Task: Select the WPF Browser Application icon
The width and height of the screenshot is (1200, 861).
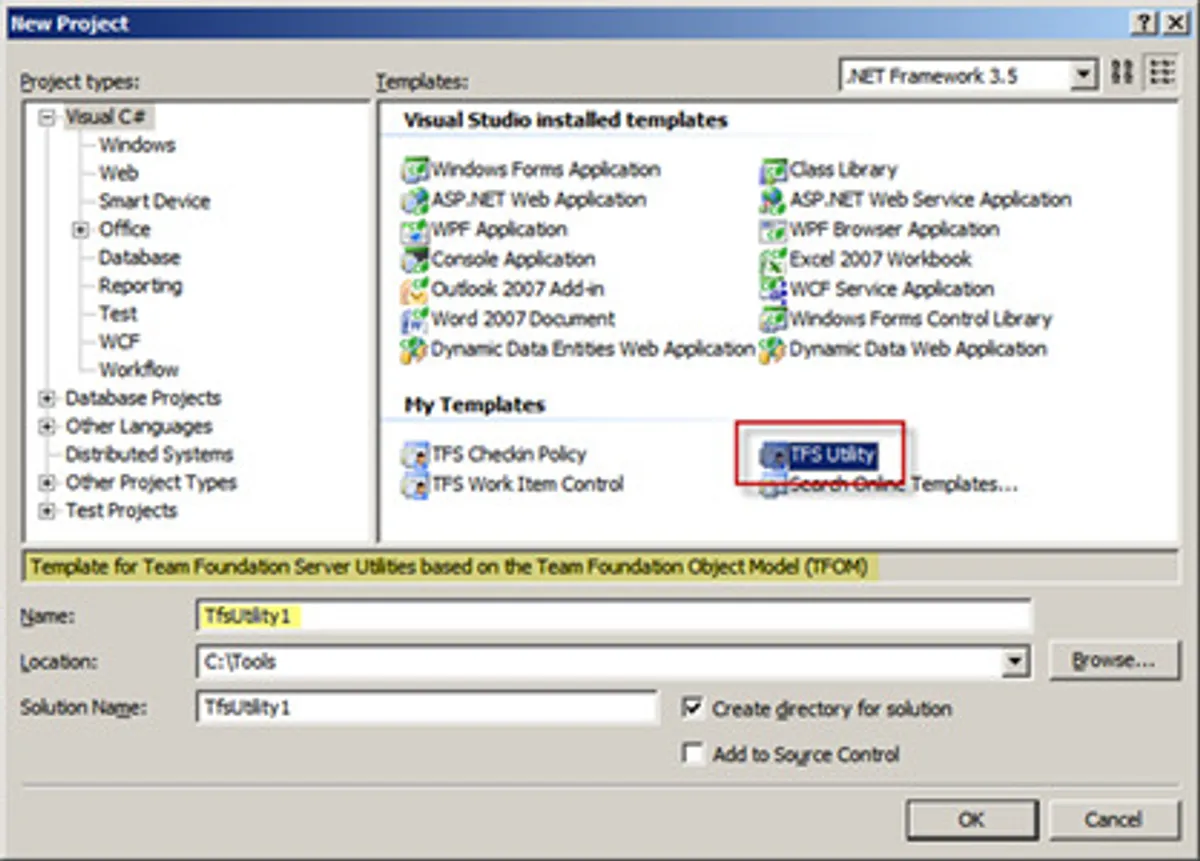Action: [x=773, y=230]
